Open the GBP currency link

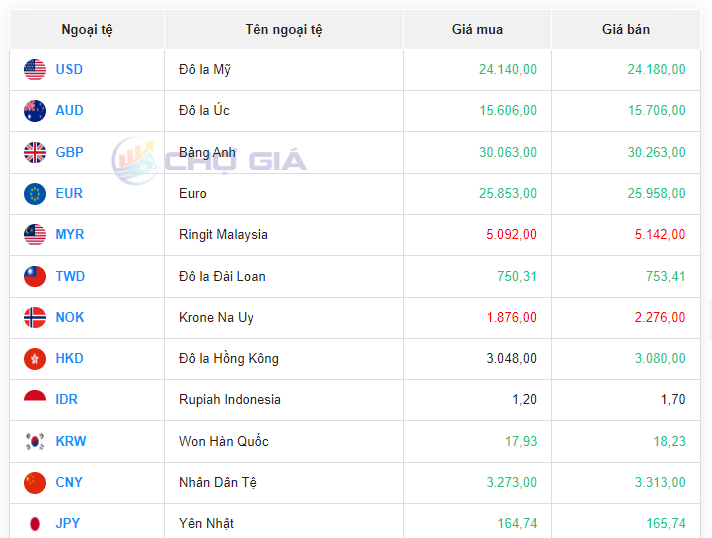pos(69,153)
